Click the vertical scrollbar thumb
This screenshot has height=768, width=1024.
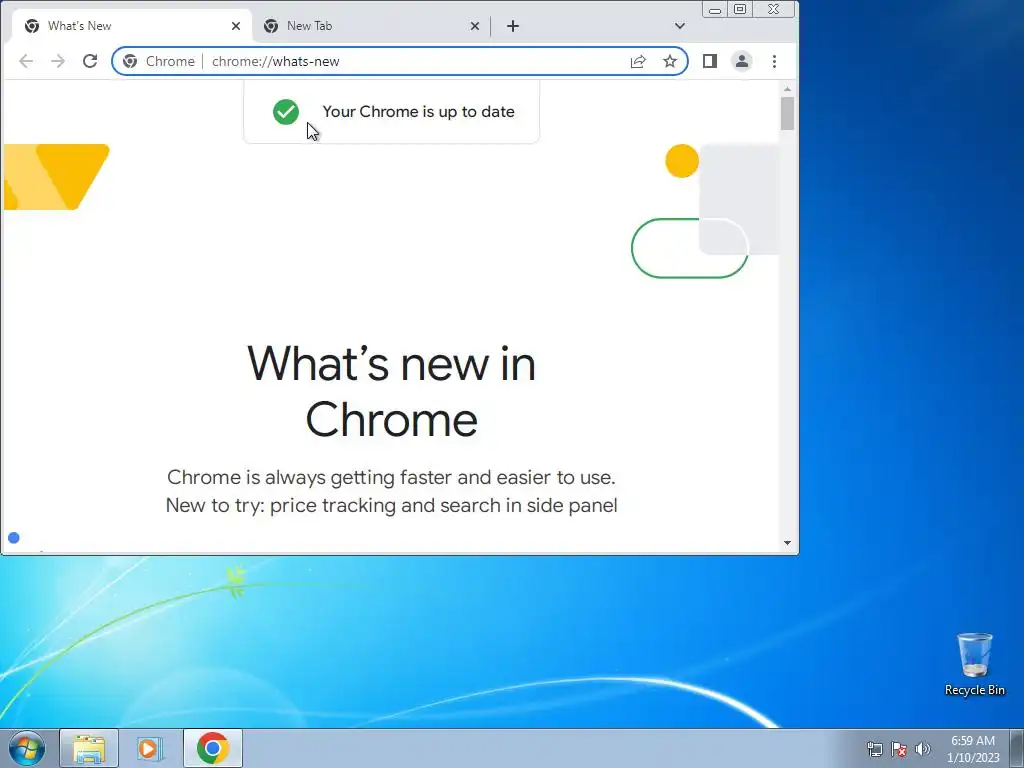click(788, 114)
